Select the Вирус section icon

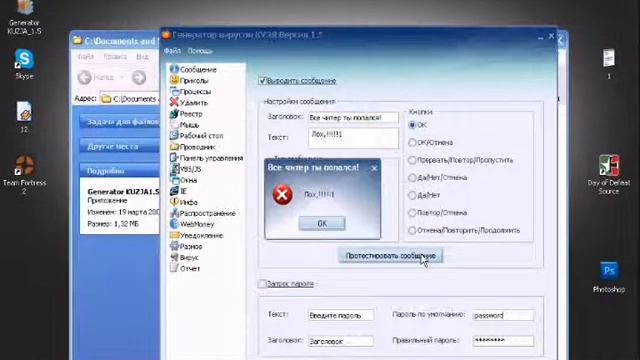click(174, 257)
